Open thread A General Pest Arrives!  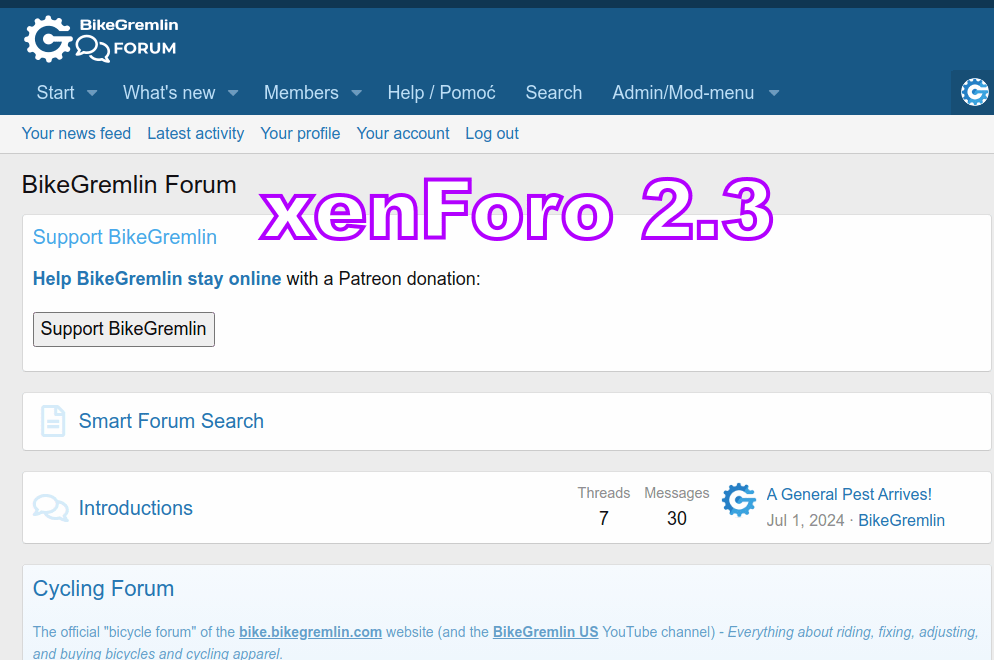point(849,494)
